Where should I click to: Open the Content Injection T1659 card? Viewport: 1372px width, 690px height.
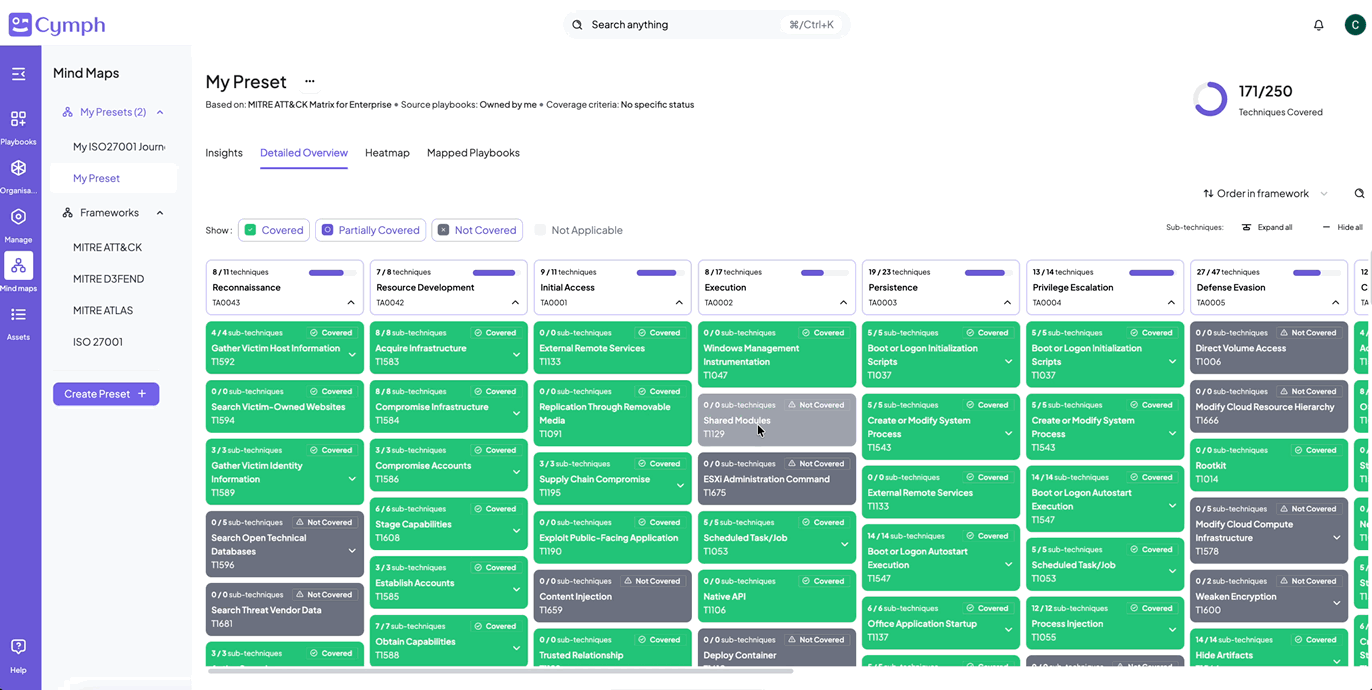point(613,596)
